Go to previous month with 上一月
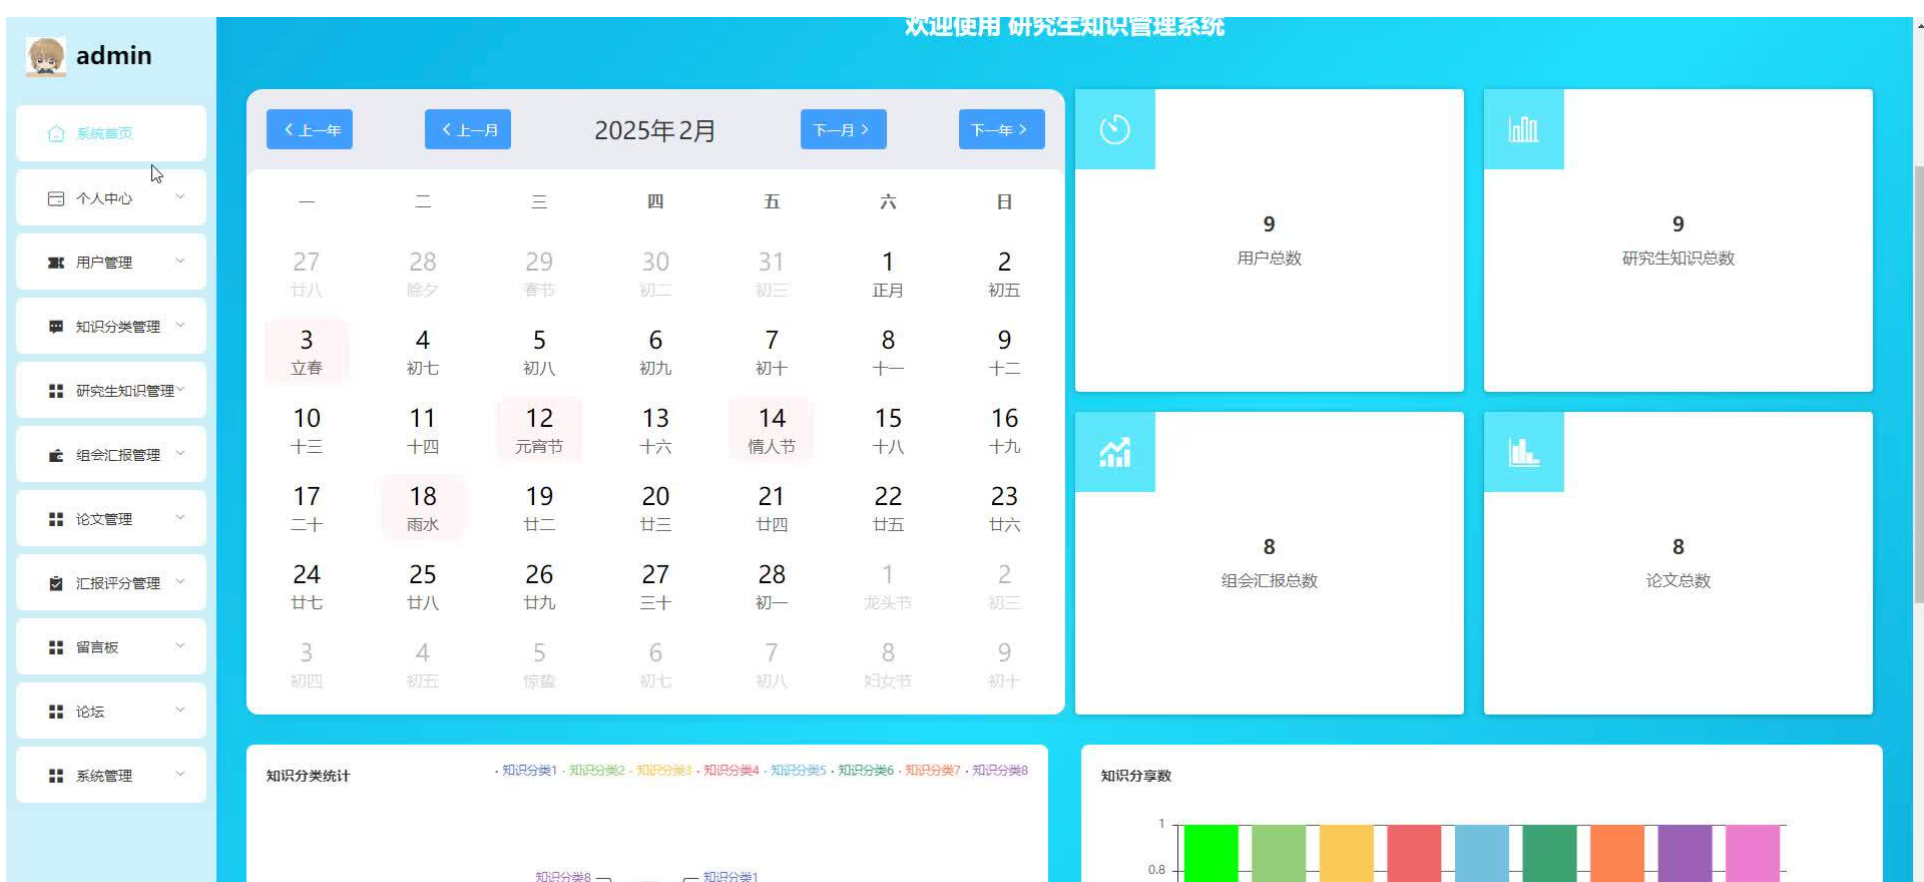This screenshot has width=1924, height=882. [x=468, y=129]
